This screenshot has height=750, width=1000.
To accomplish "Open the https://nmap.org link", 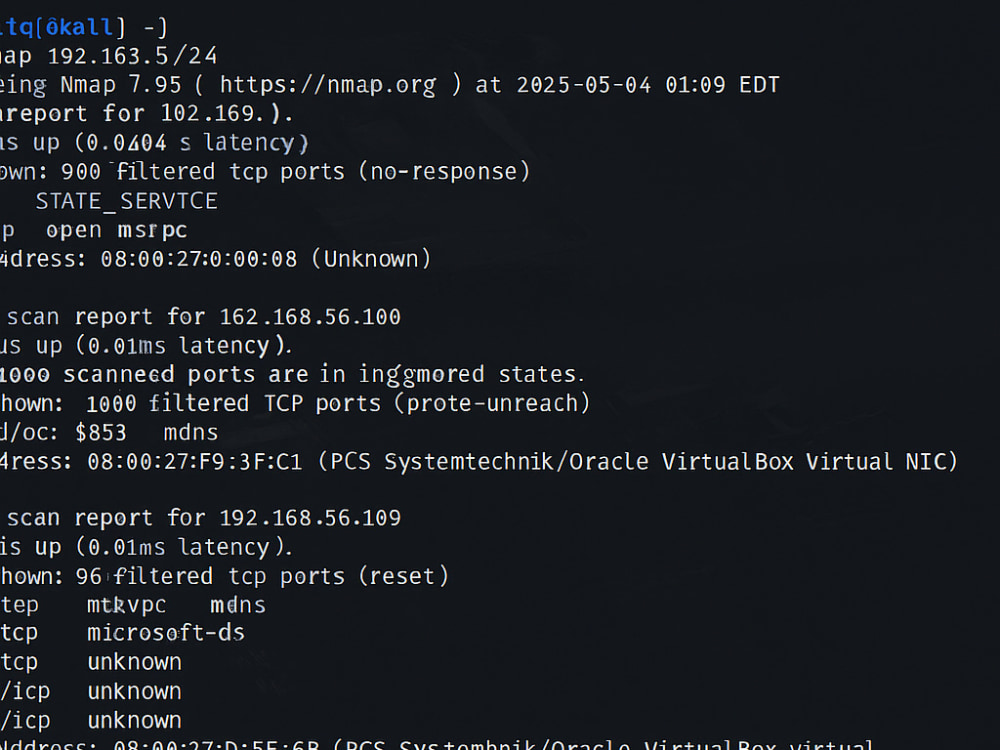I will click(328, 85).
